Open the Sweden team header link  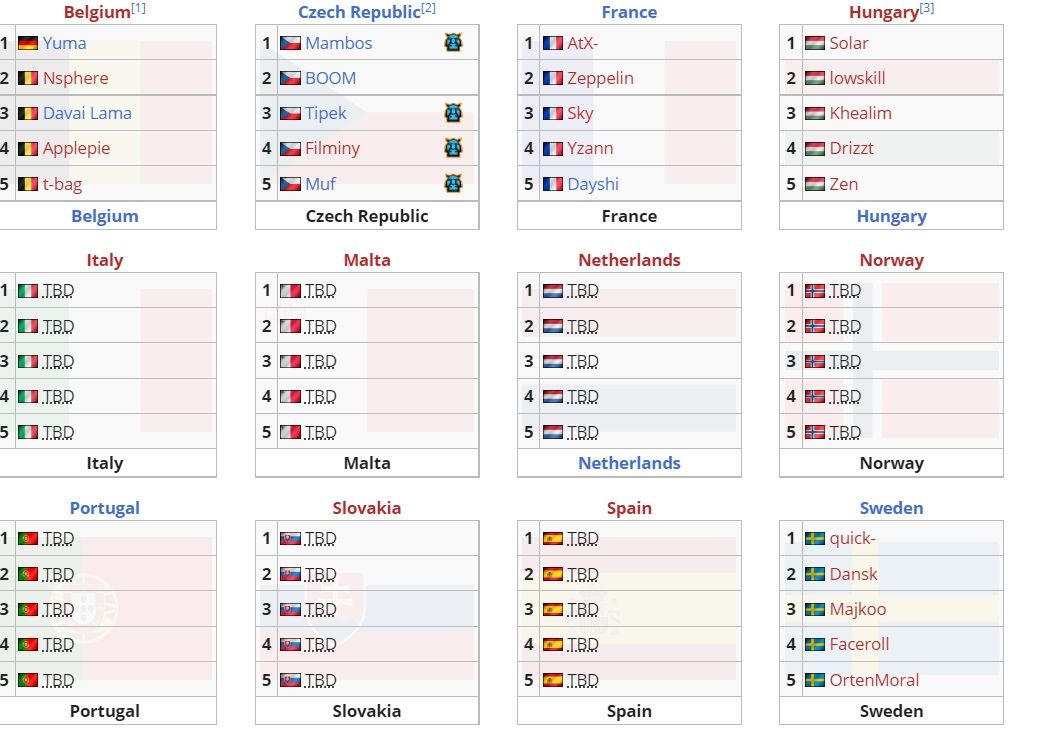(x=891, y=508)
